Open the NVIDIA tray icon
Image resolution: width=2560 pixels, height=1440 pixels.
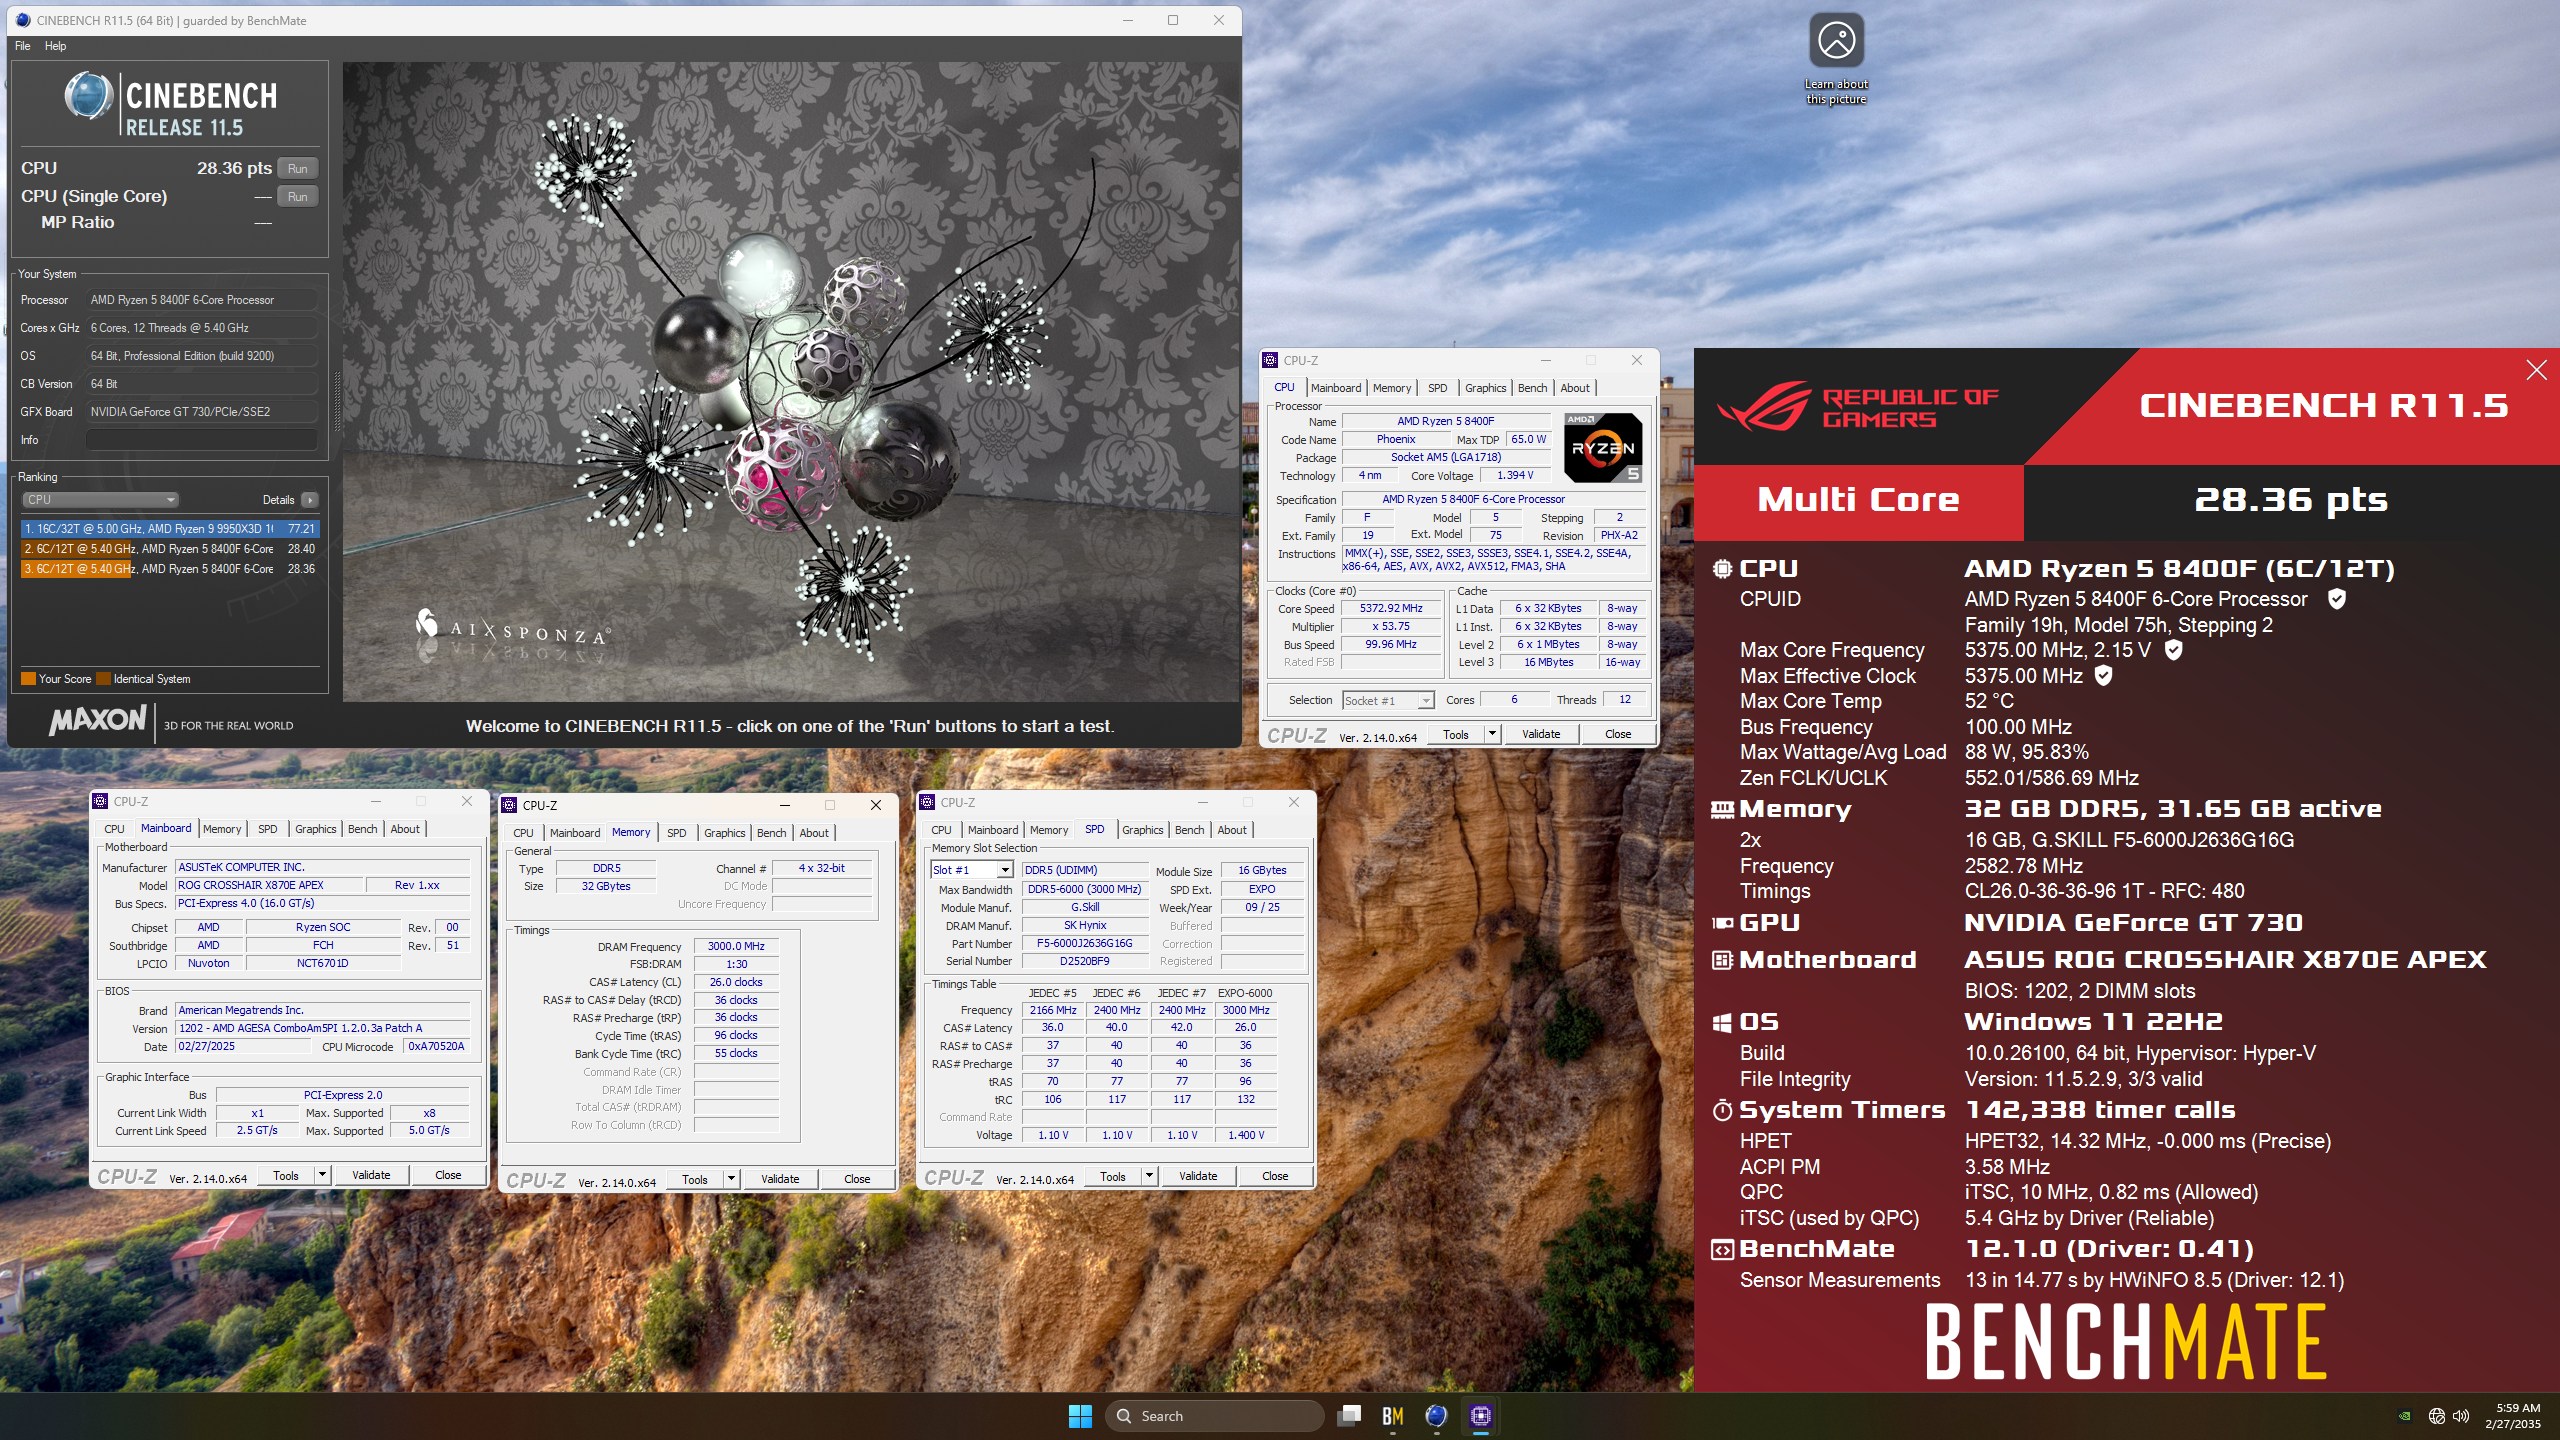pyautogui.click(x=2404, y=1416)
